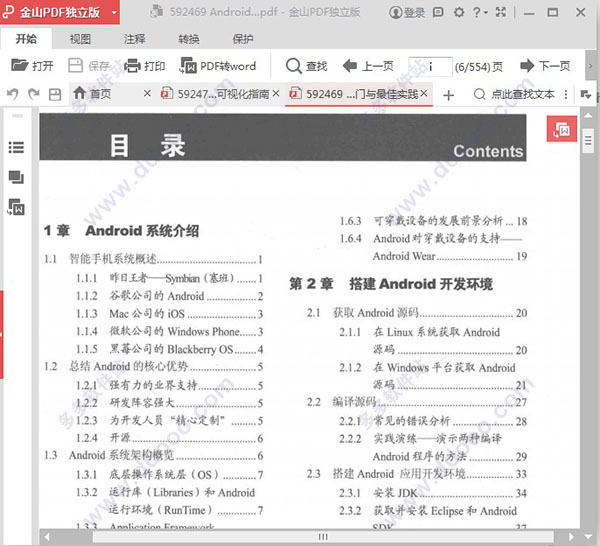
Task: Go to previous page with 上一页
Action: point(368,66)
